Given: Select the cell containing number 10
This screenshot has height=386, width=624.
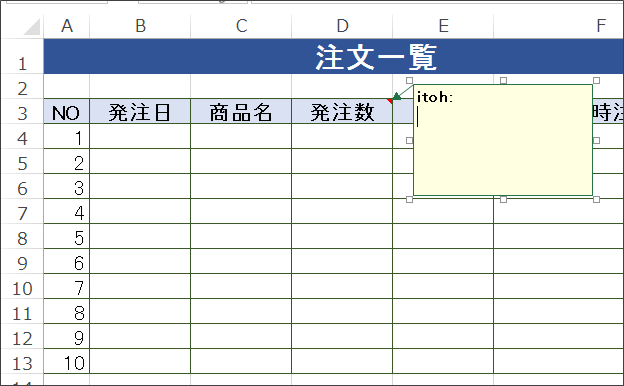Looking at the screenshot, I should click(66, 361).
